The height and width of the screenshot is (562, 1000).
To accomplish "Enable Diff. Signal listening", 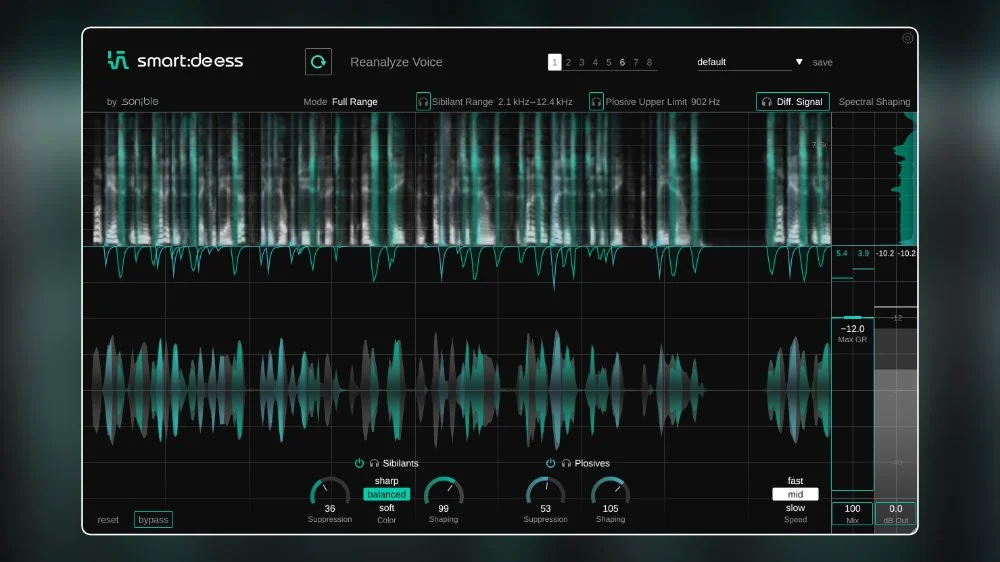I will (x=793, y=101).
